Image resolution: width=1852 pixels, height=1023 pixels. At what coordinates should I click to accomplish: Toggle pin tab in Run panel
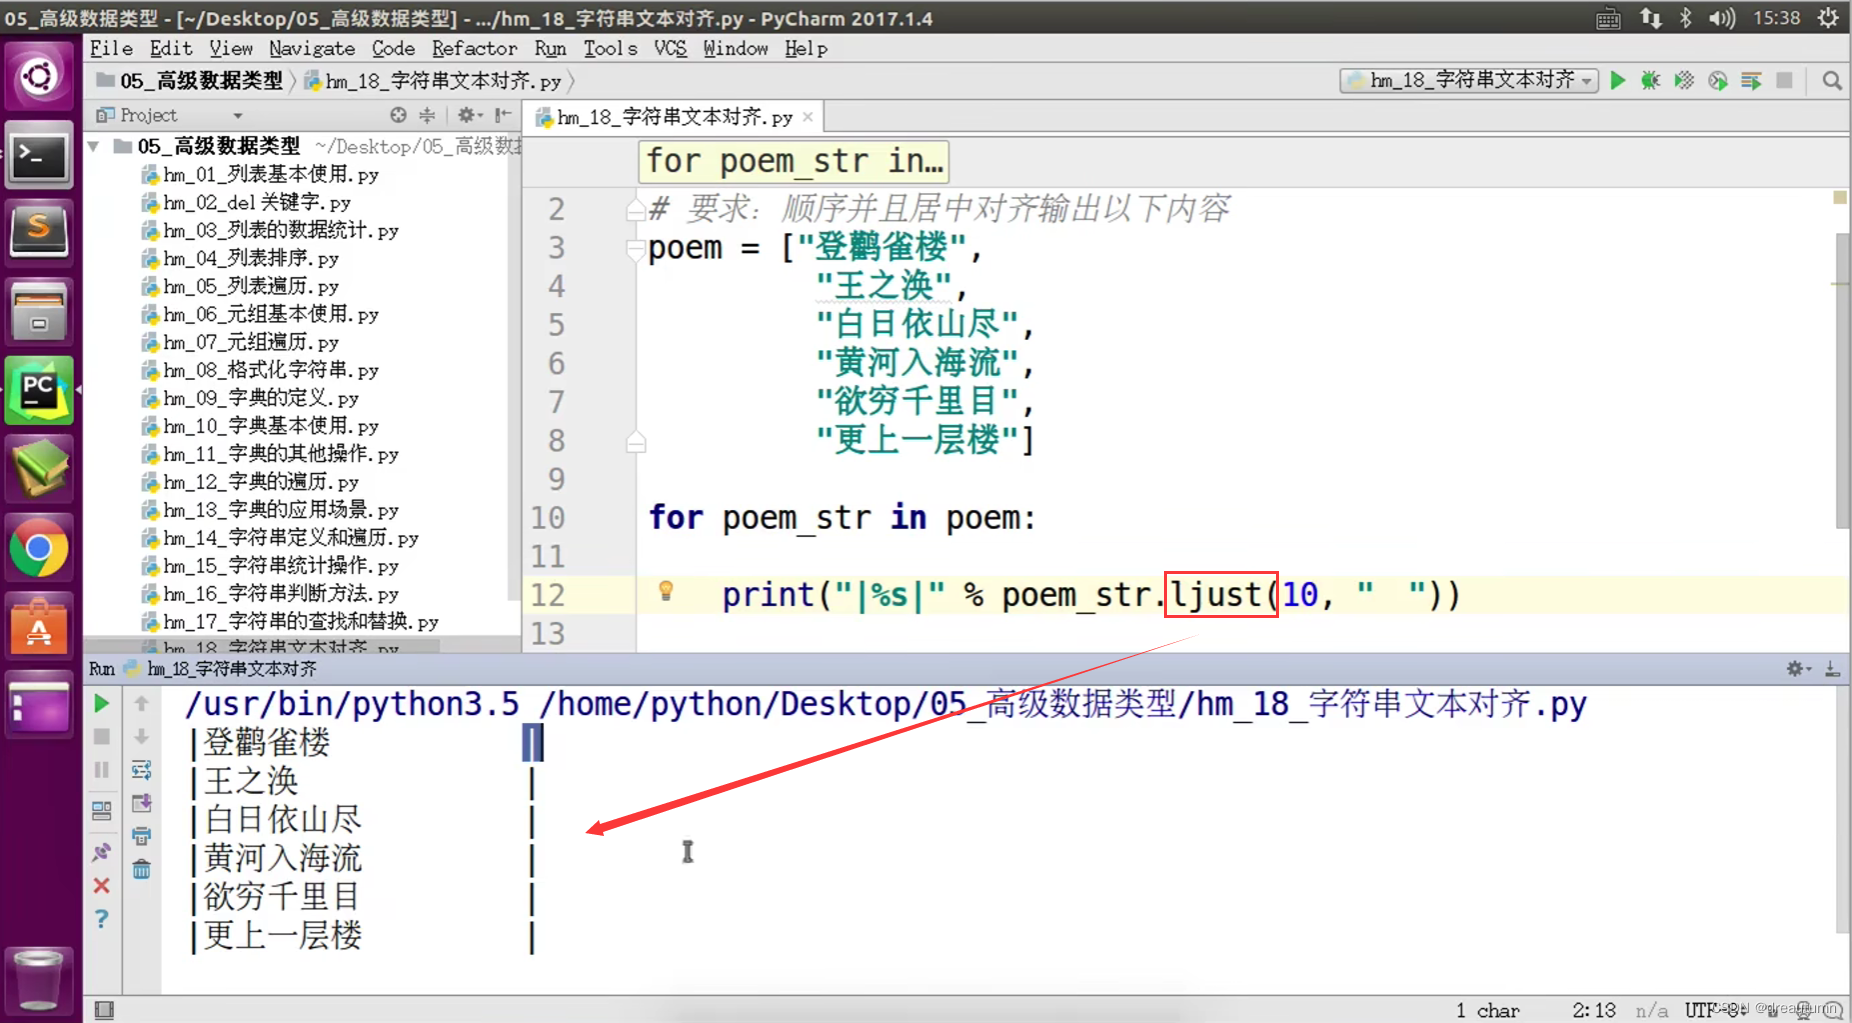point(101,852)
